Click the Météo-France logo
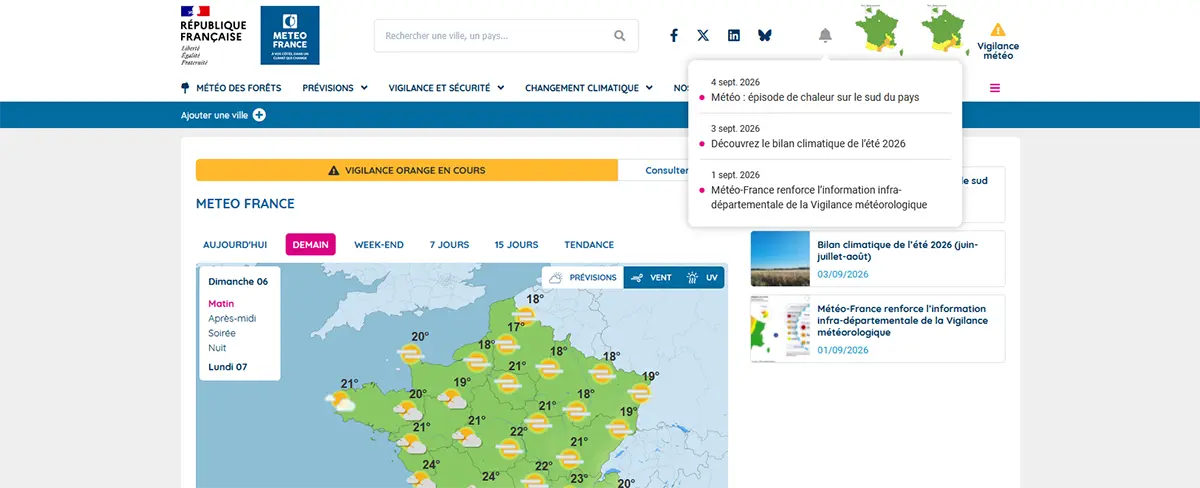Viewport: 1200px width, 488px height. tap(289, 35)
